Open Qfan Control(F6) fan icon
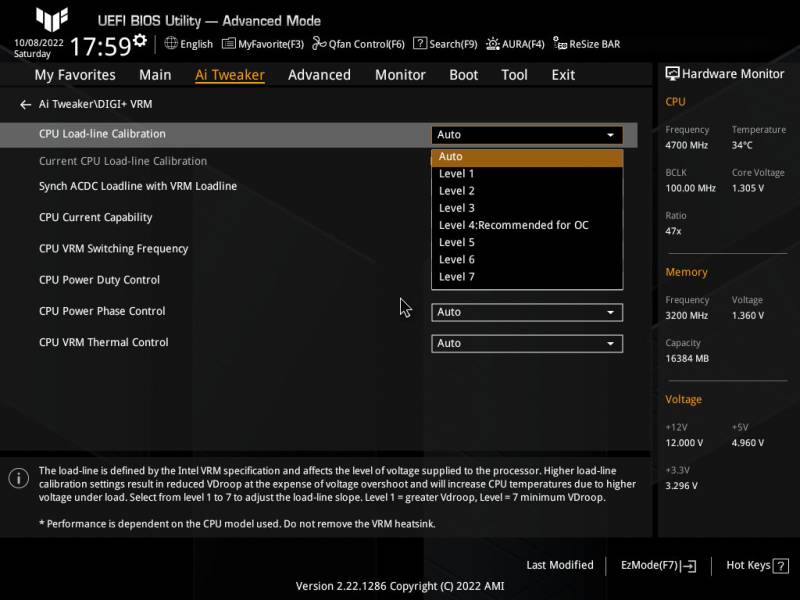This screenshot has width=800, height=600. coord(319,43)
